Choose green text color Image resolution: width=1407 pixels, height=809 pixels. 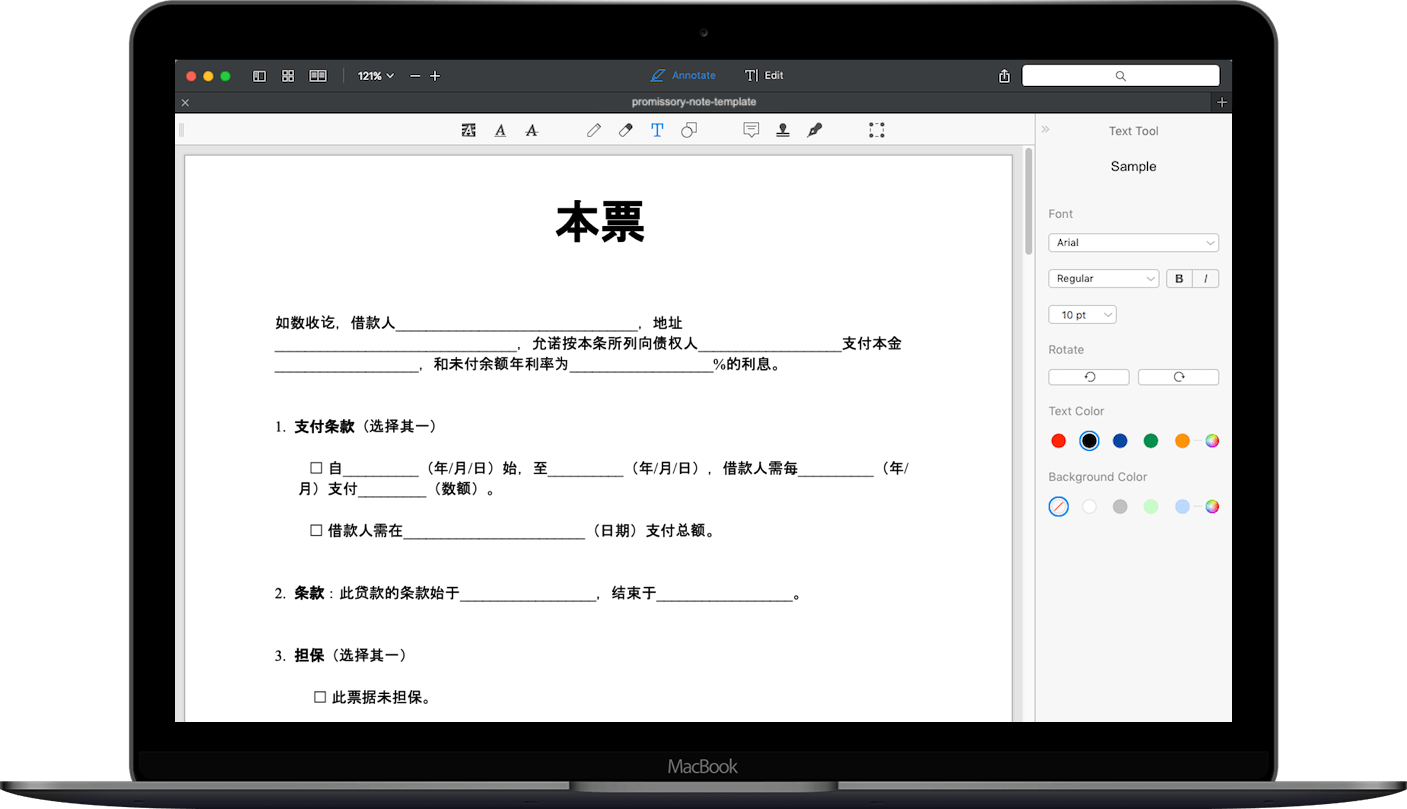coord(1151,441)
